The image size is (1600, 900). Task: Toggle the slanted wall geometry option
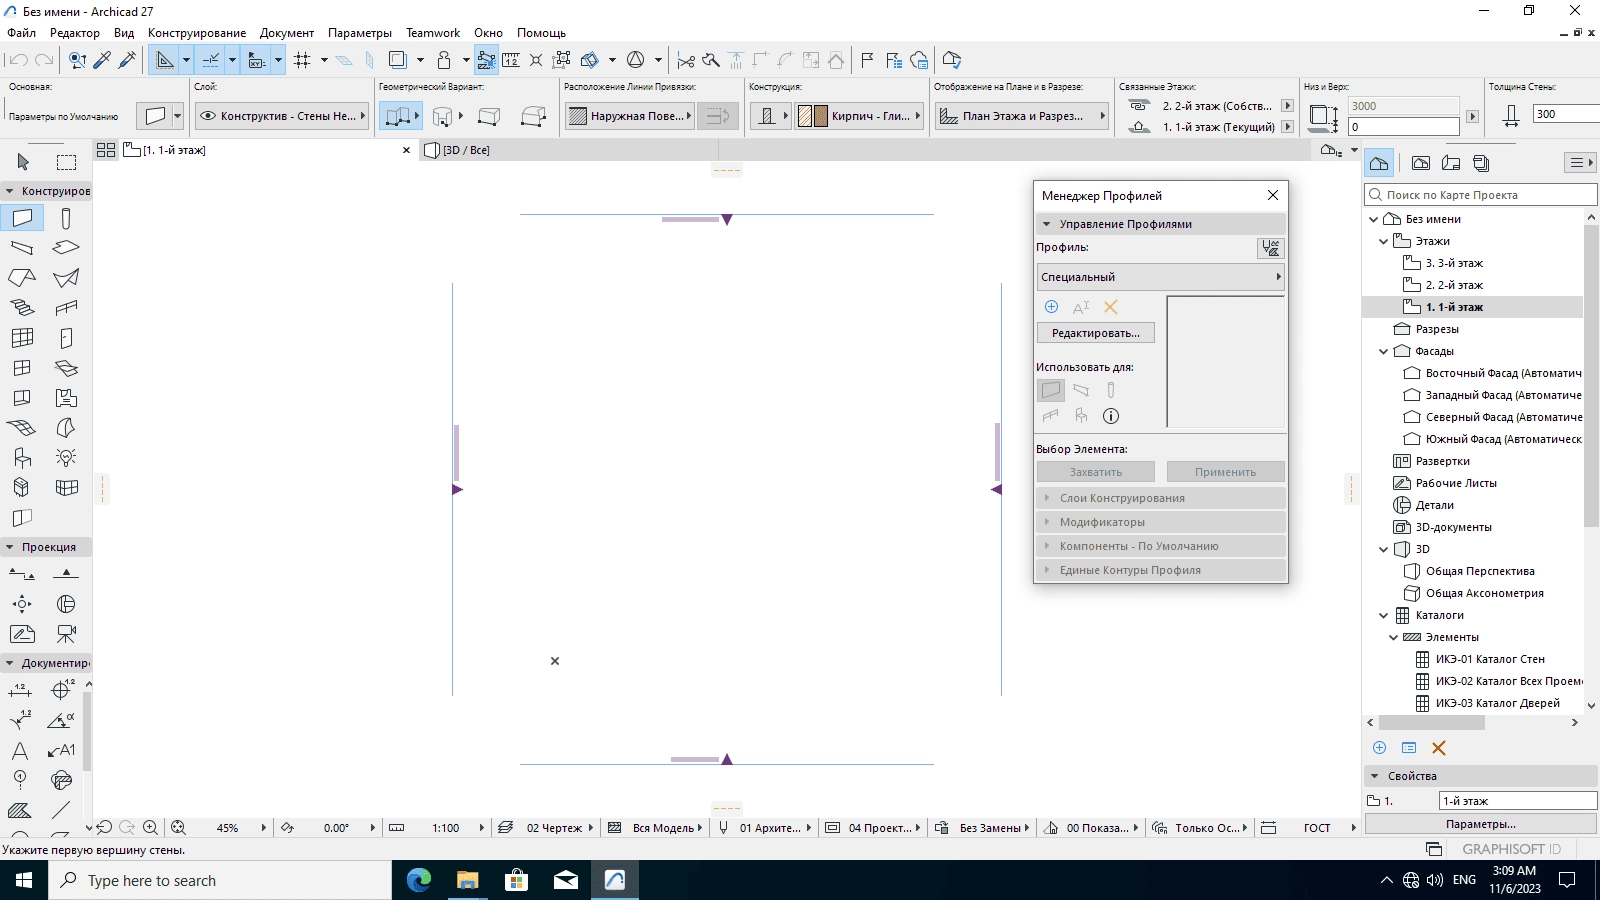(489, 116)
